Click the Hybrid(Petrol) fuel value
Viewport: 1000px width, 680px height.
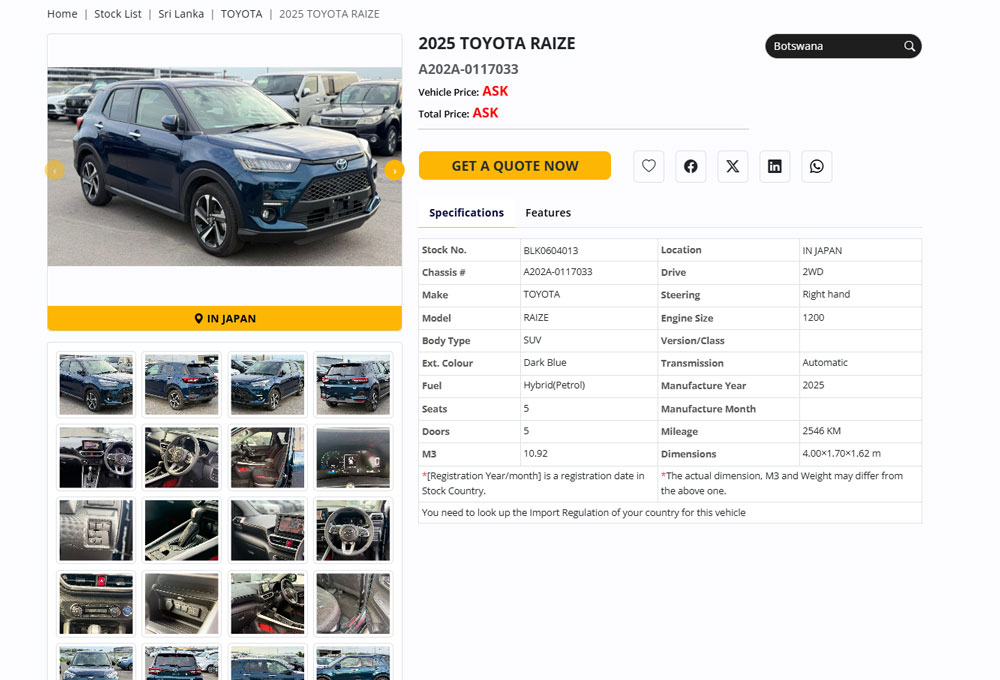(x=554, y=385)
